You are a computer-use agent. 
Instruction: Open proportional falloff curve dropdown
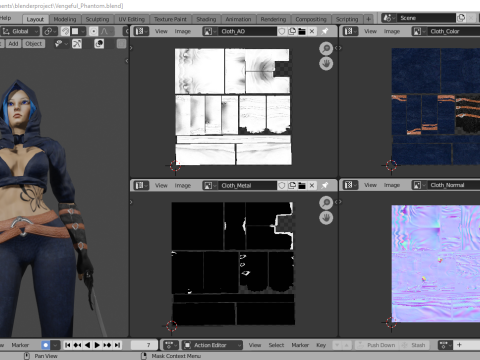click(x=107, y=31)
